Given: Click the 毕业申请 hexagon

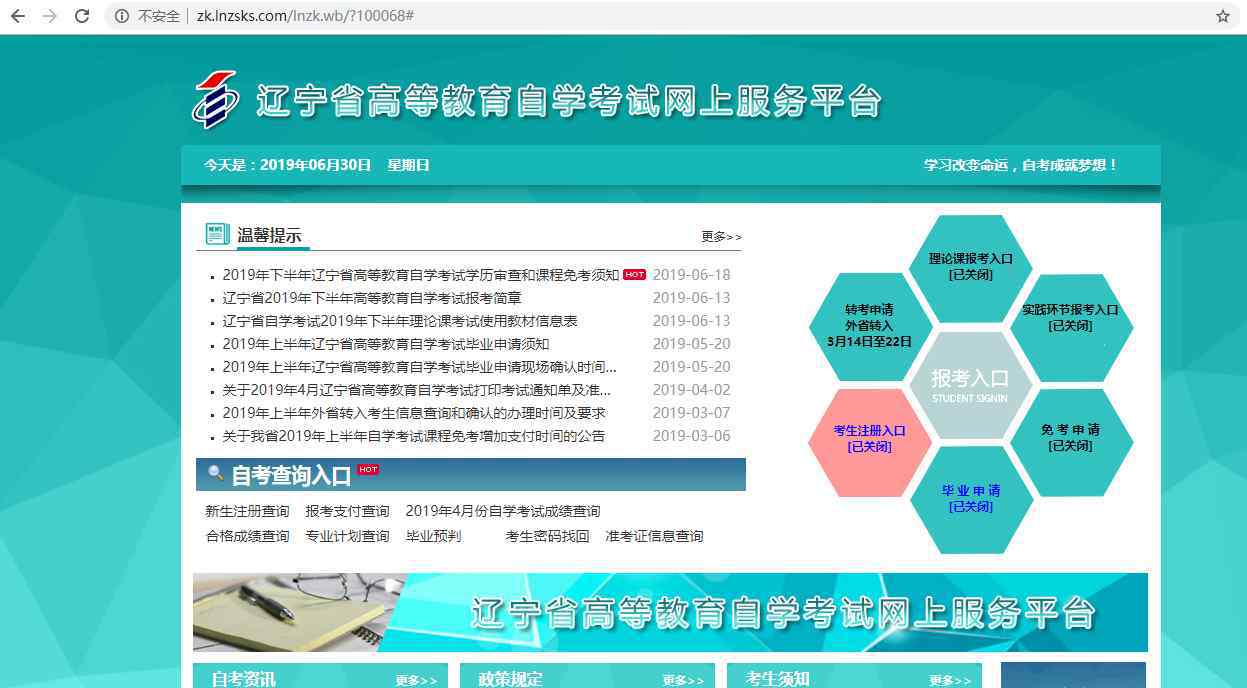Looking at the screenshot, I should pyautogui.click(x=971, y=499).
